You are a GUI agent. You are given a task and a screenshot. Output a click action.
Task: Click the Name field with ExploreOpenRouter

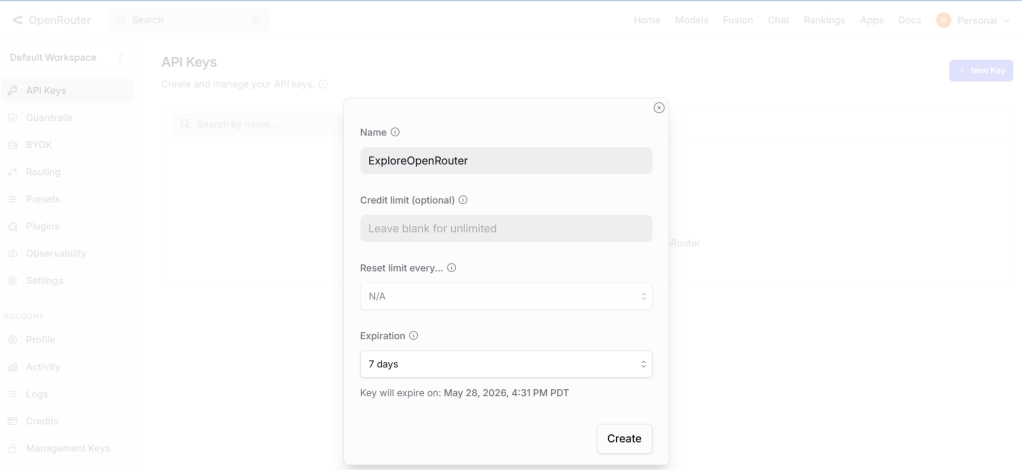pyautogui.click(x=506, y=160)
